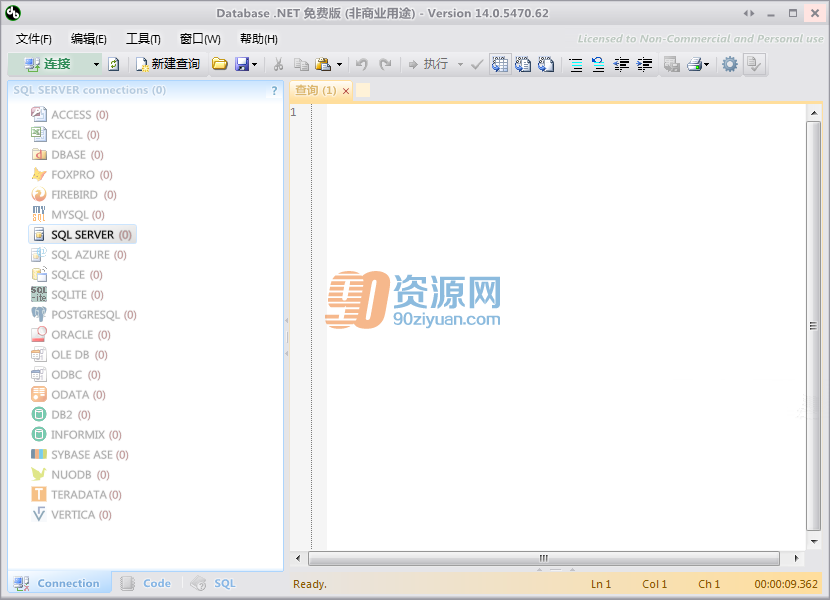Select VERTICA (0) in the tree

(71, 515)
